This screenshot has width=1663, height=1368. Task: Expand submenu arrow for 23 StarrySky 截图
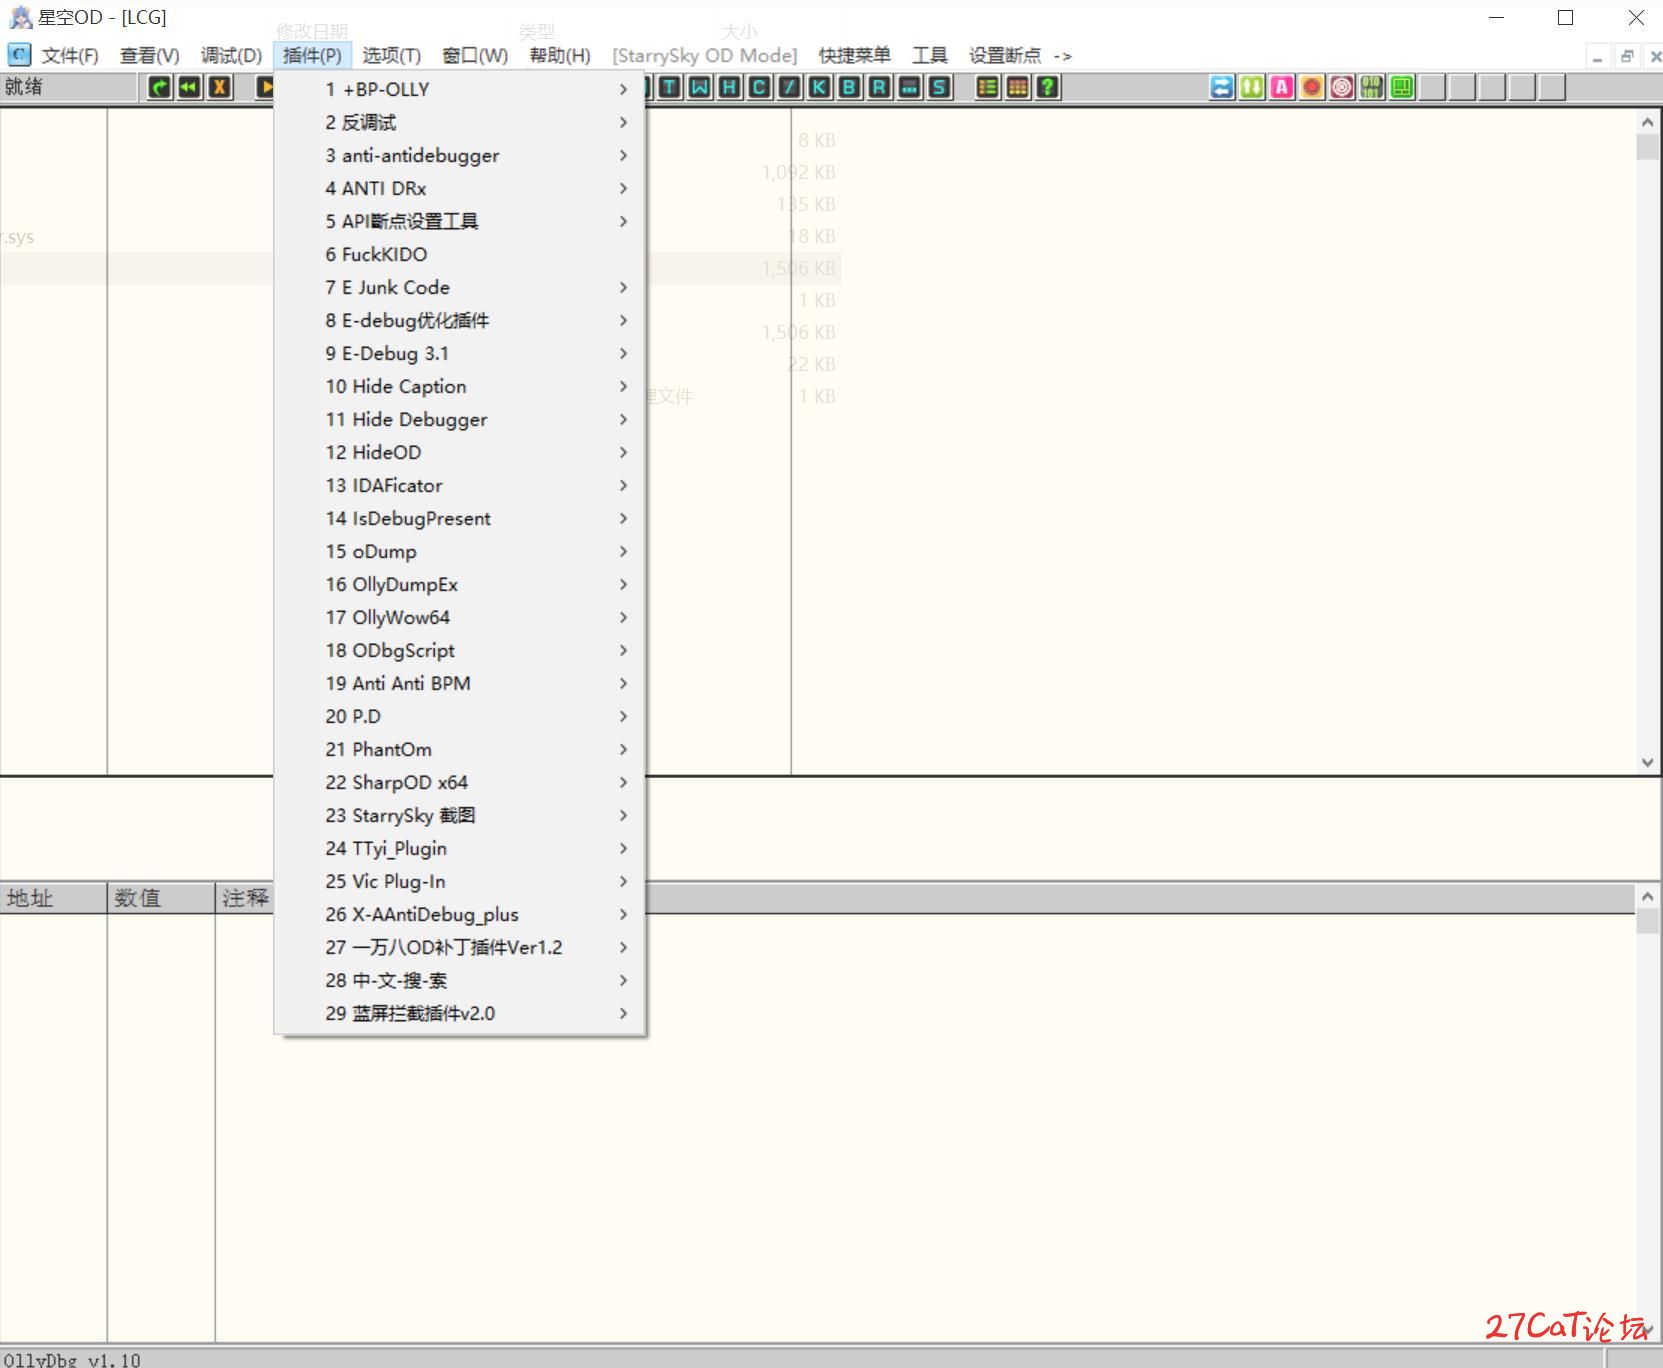[623, 815]
